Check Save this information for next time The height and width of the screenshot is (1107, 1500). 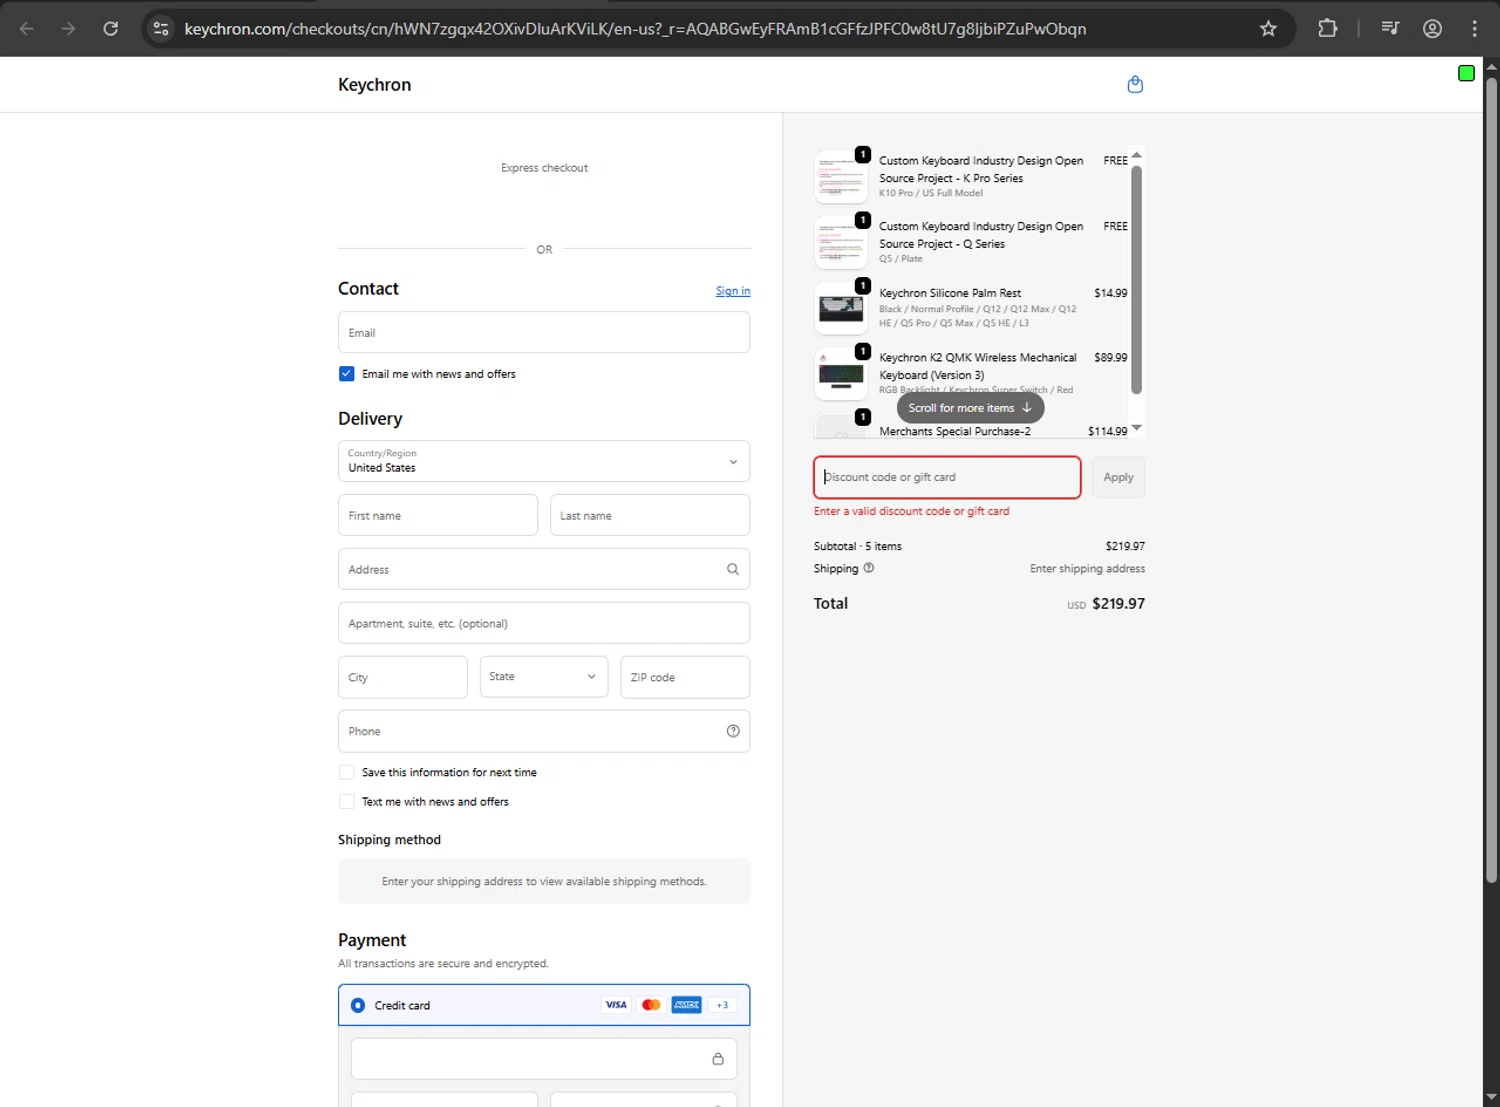[x=346, y=772]
